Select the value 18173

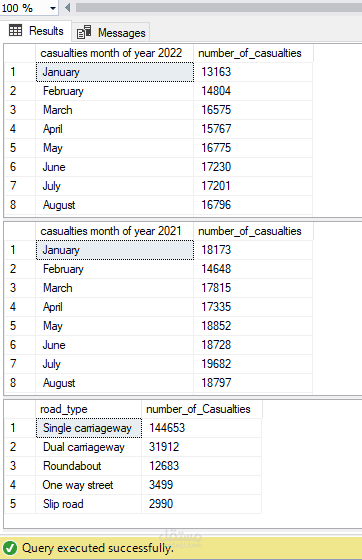pos(253,250)
